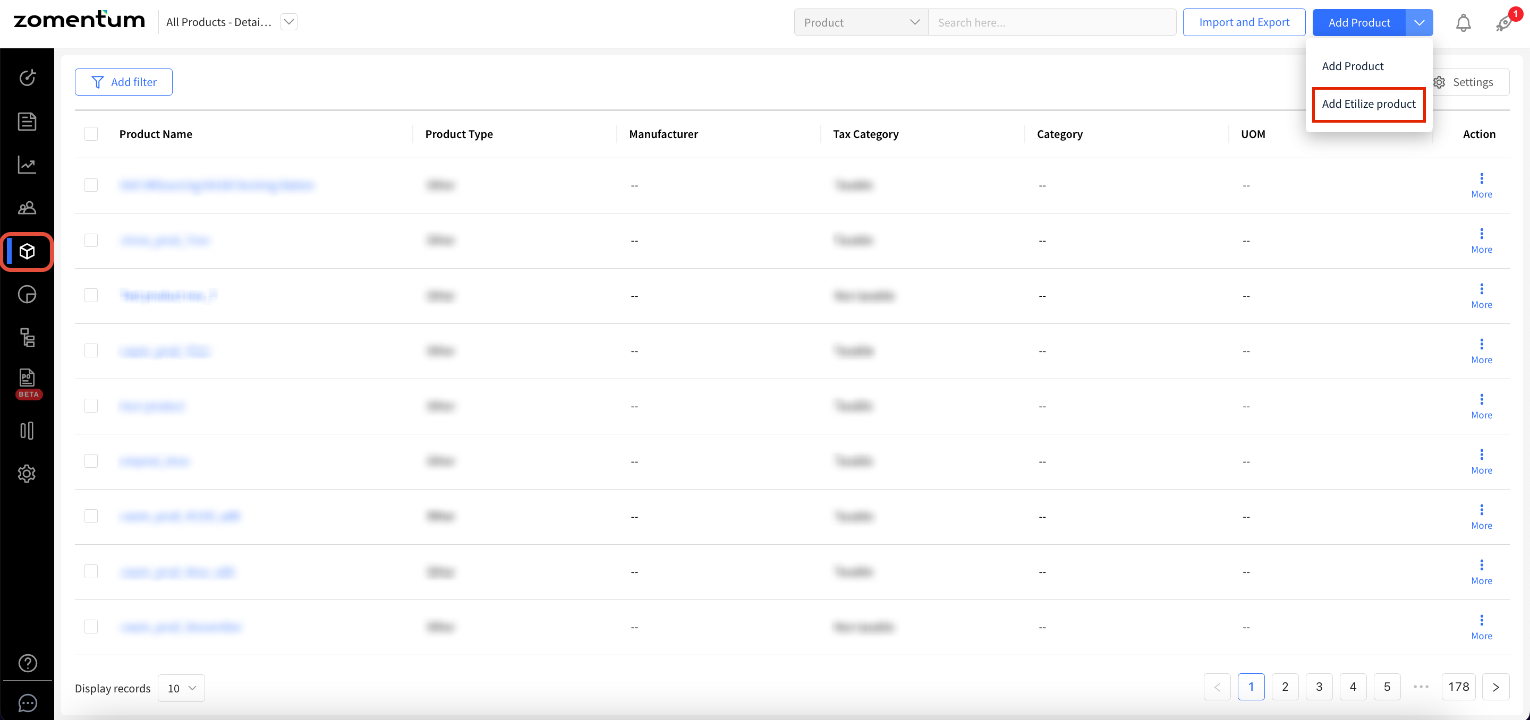Click the Category column header
The image size is (1530, 720).
1060,134
